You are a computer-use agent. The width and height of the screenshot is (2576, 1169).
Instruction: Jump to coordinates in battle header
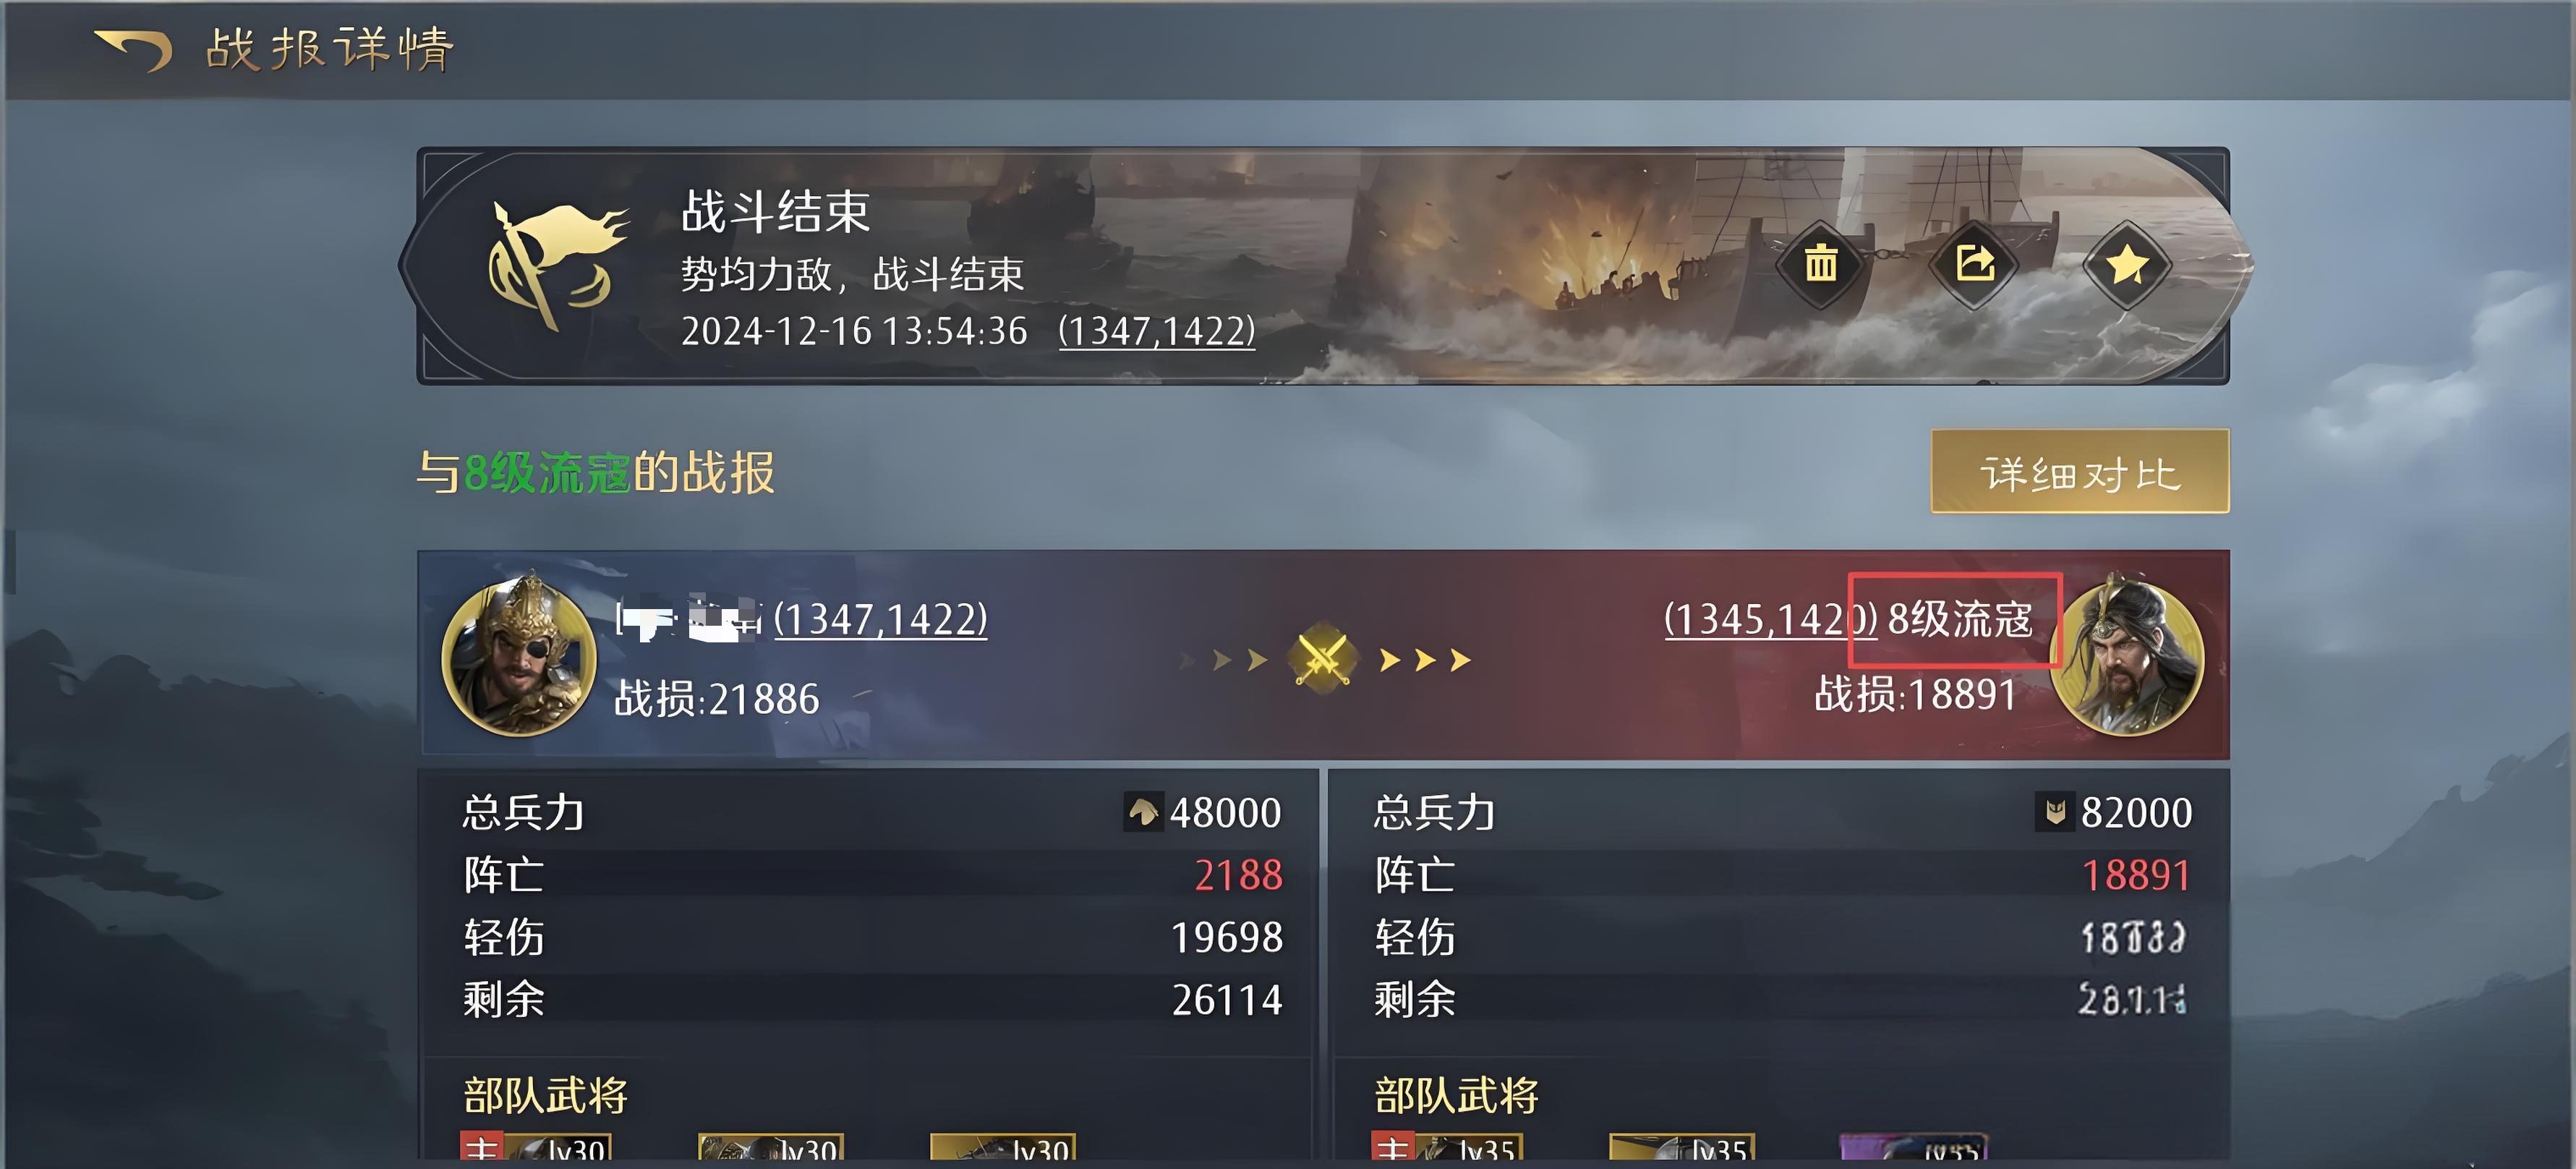(x=1157, y=331)
